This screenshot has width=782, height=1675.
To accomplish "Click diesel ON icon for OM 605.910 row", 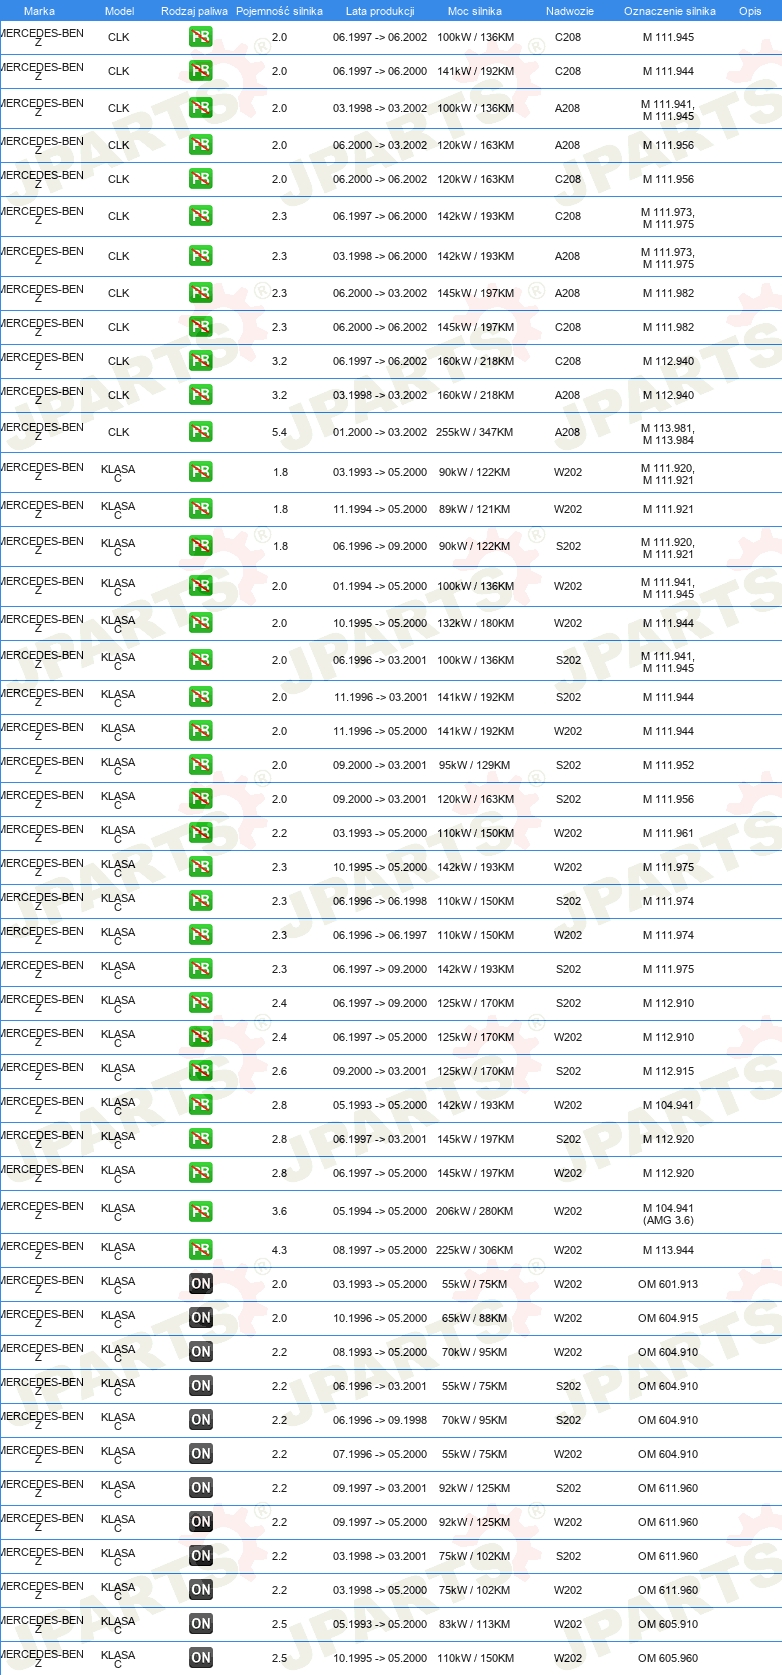I will (200, 1625).
